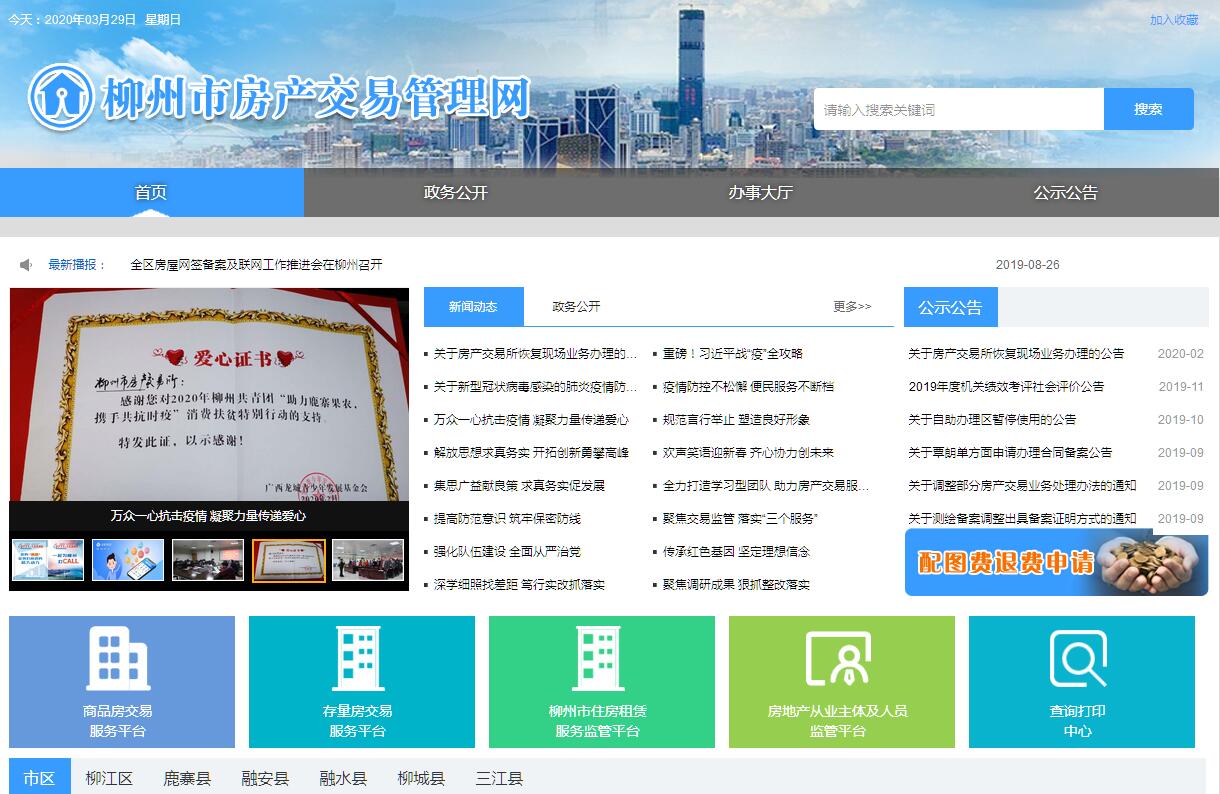This screenshot has width=1220, height=794.
Task: Click the house logo icon in header
Action: (x=61, y=98)
